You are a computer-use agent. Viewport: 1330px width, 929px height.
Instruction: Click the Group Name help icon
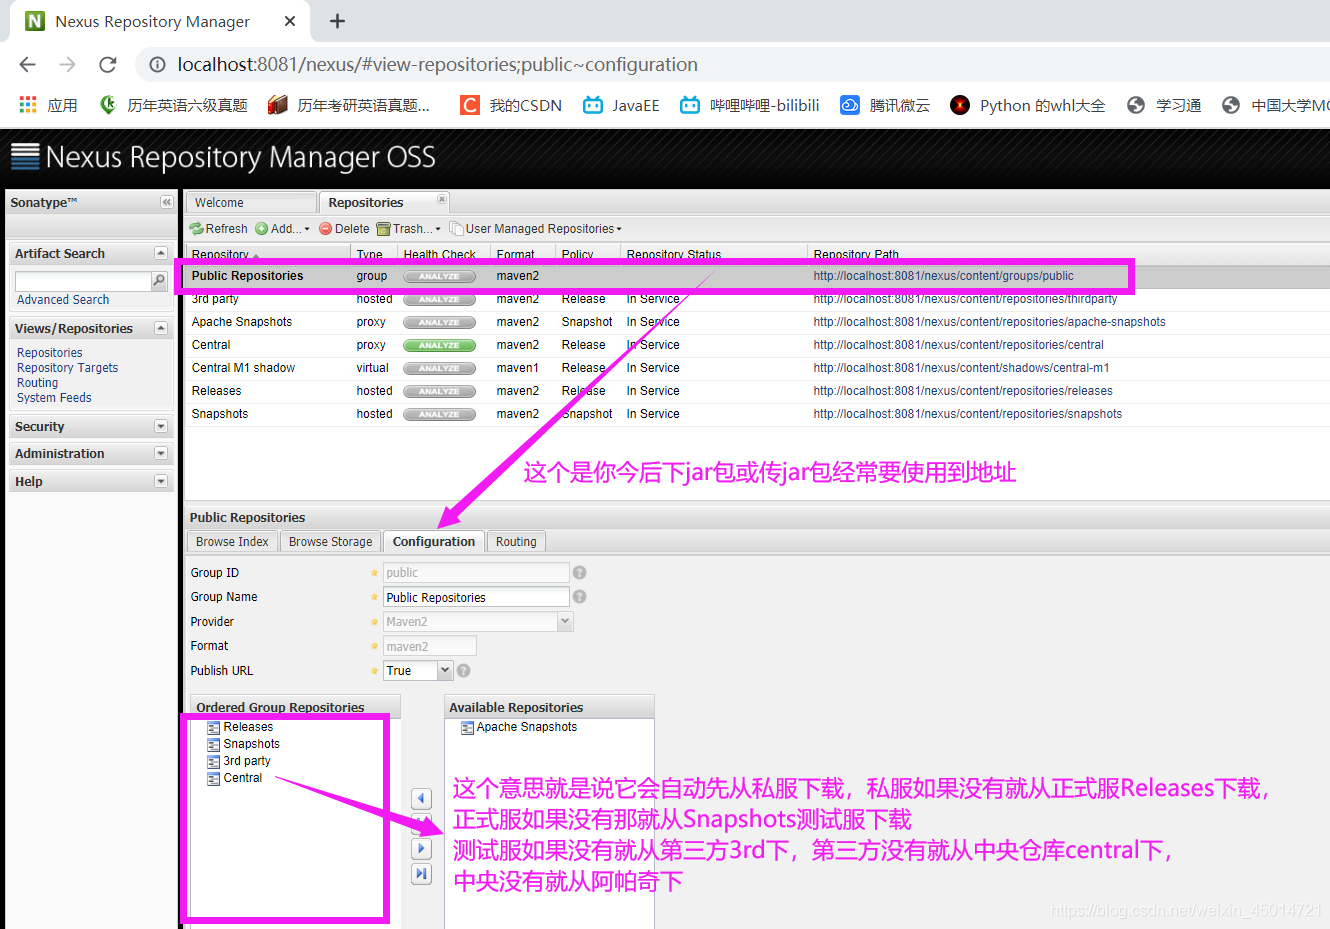point(579,597)
